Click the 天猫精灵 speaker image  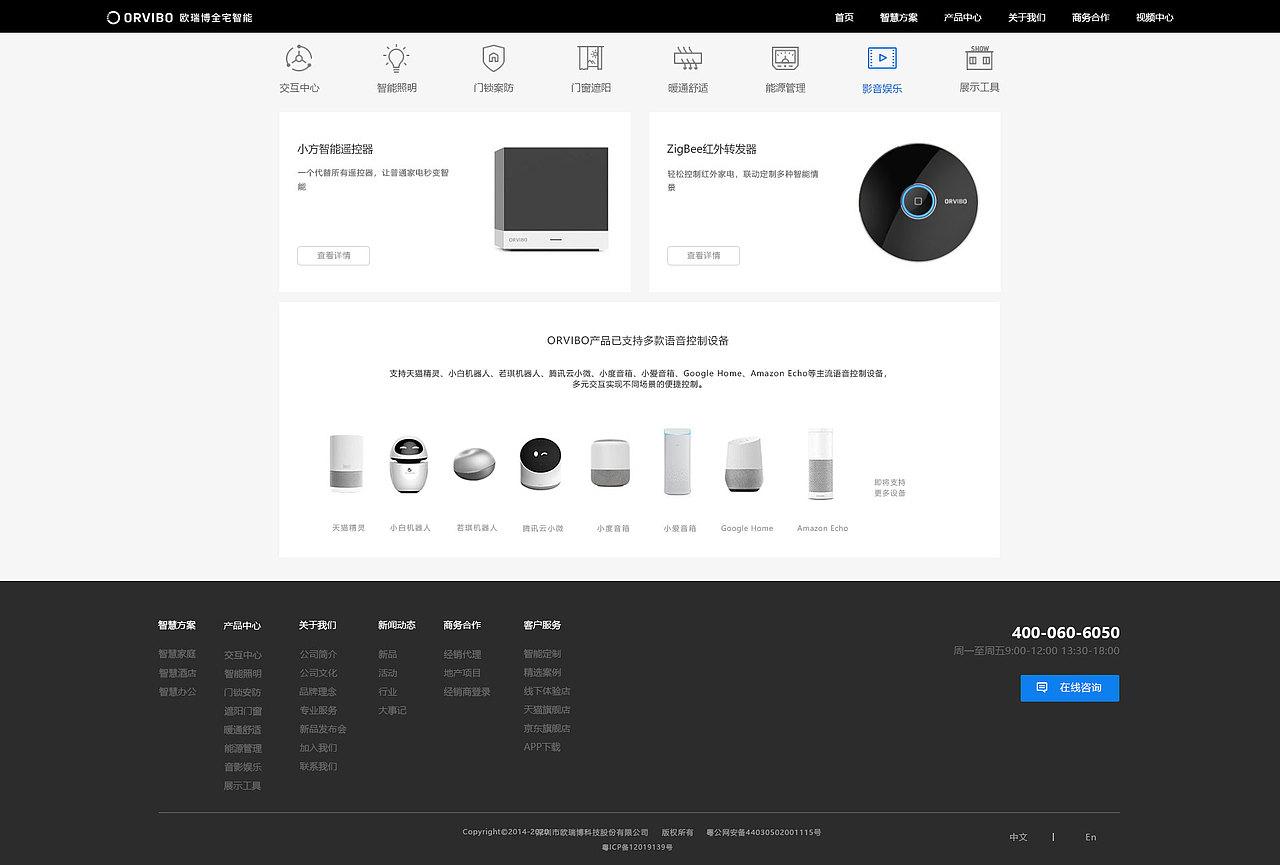(x=347, y=463)
